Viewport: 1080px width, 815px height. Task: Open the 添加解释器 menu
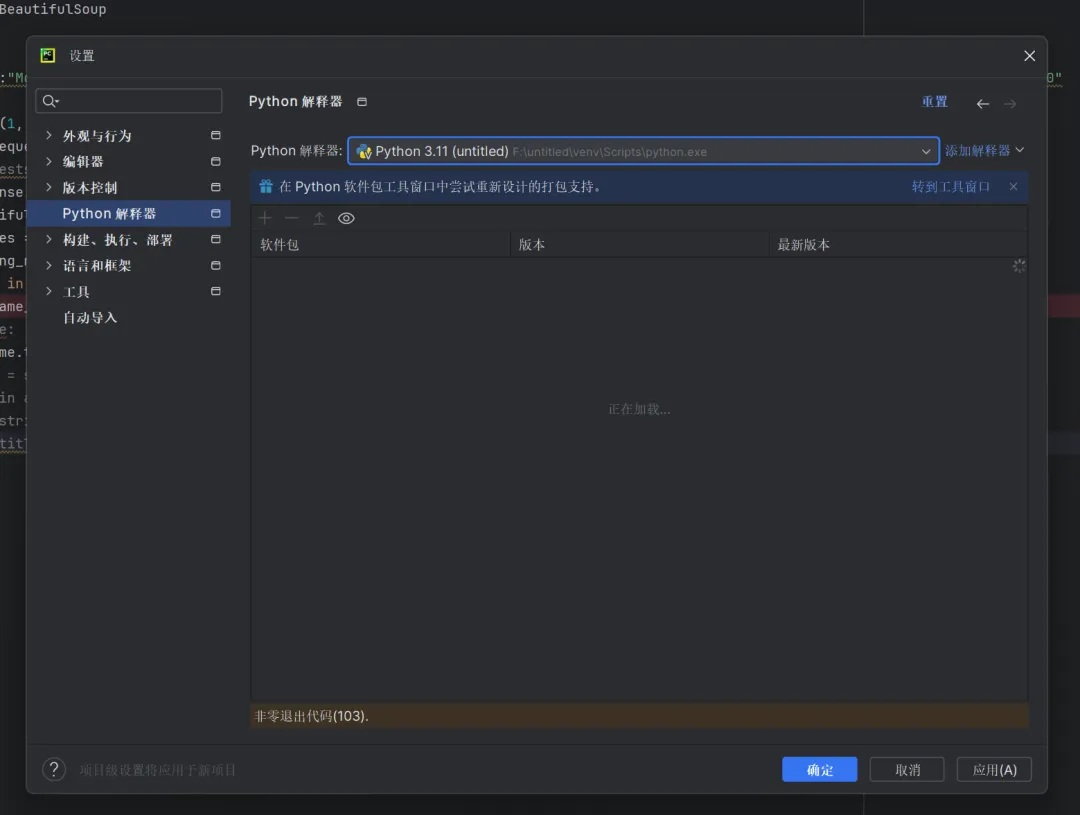(x=984, y=150)
